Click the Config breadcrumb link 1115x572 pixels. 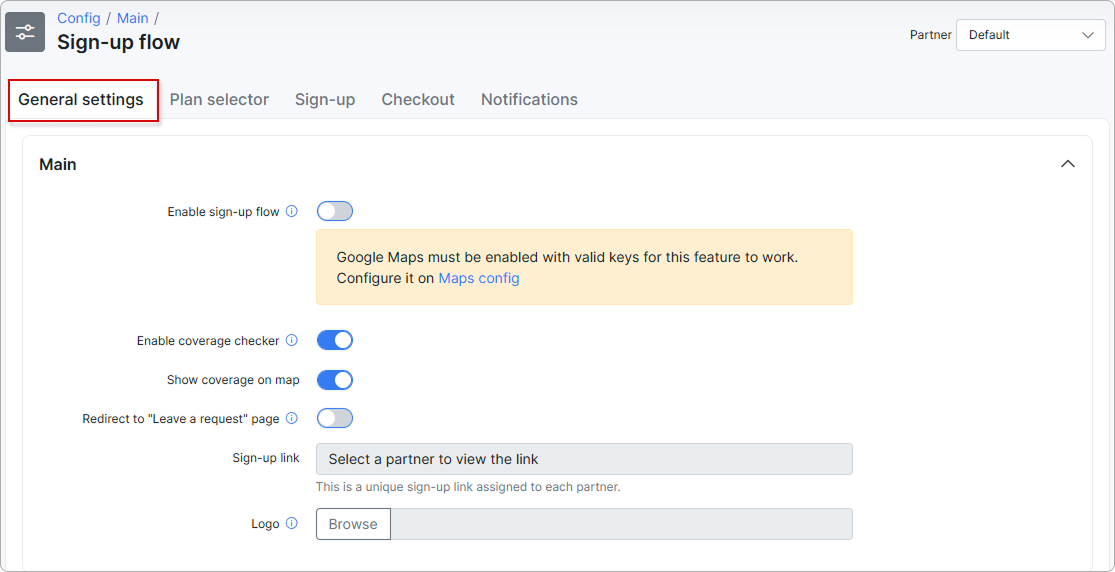[x=79, y=18]
